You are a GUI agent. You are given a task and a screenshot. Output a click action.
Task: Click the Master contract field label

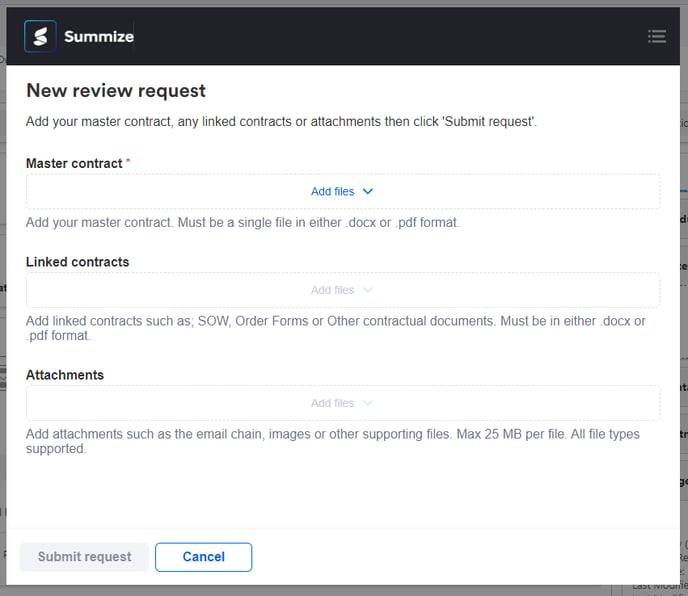[74, 163]
